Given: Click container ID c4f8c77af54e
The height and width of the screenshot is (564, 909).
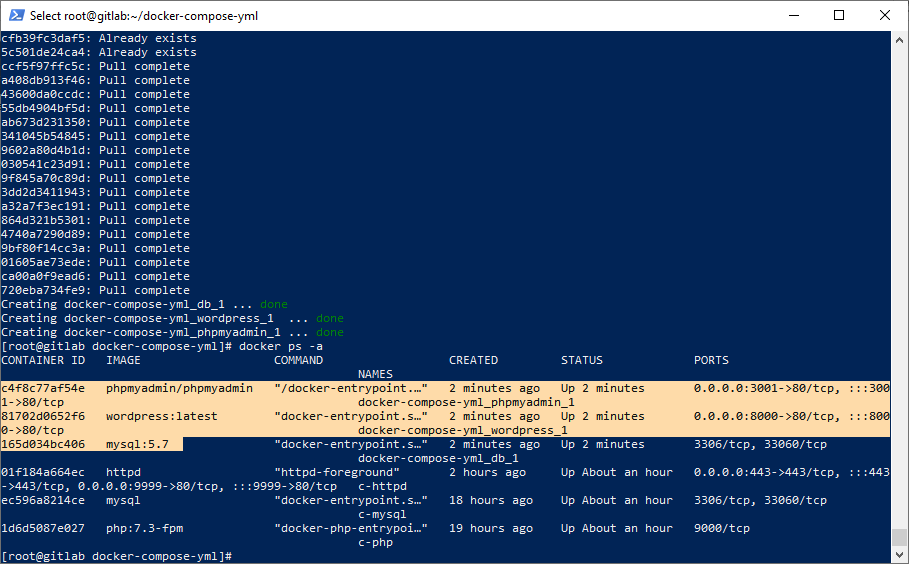Looking at the screenshot, I should pyautogui.click(x=43, y=388).
